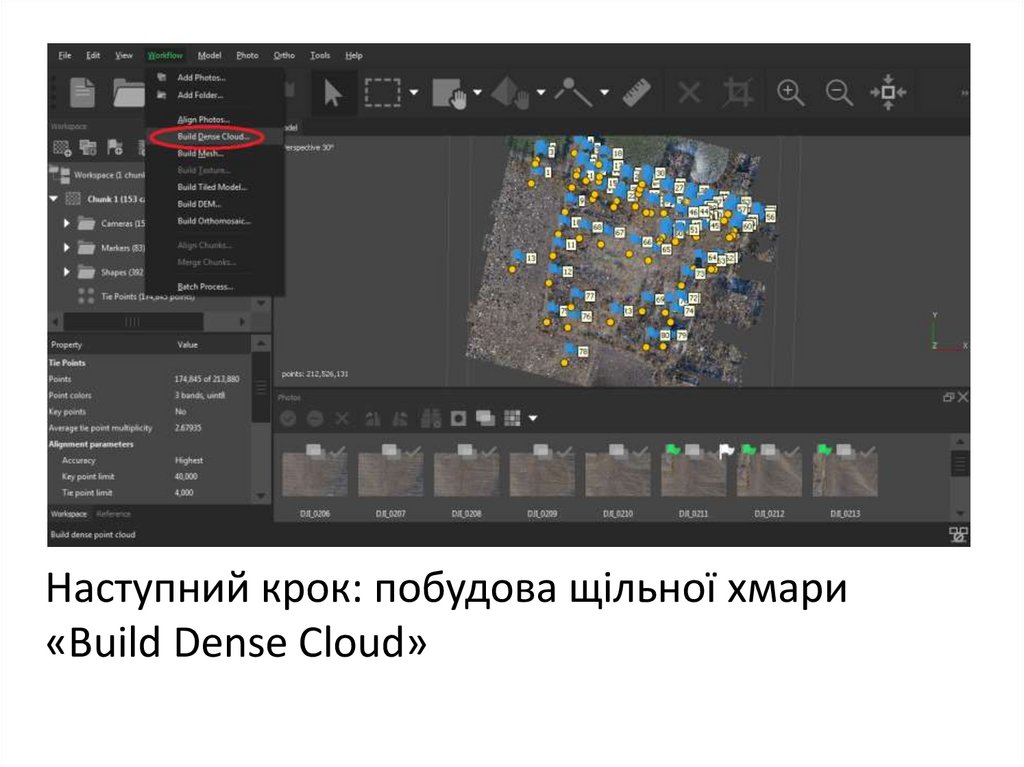Select photo thumbnail DJI_0206
Screen dimensions: 1024x767
(x=314, y=474)
